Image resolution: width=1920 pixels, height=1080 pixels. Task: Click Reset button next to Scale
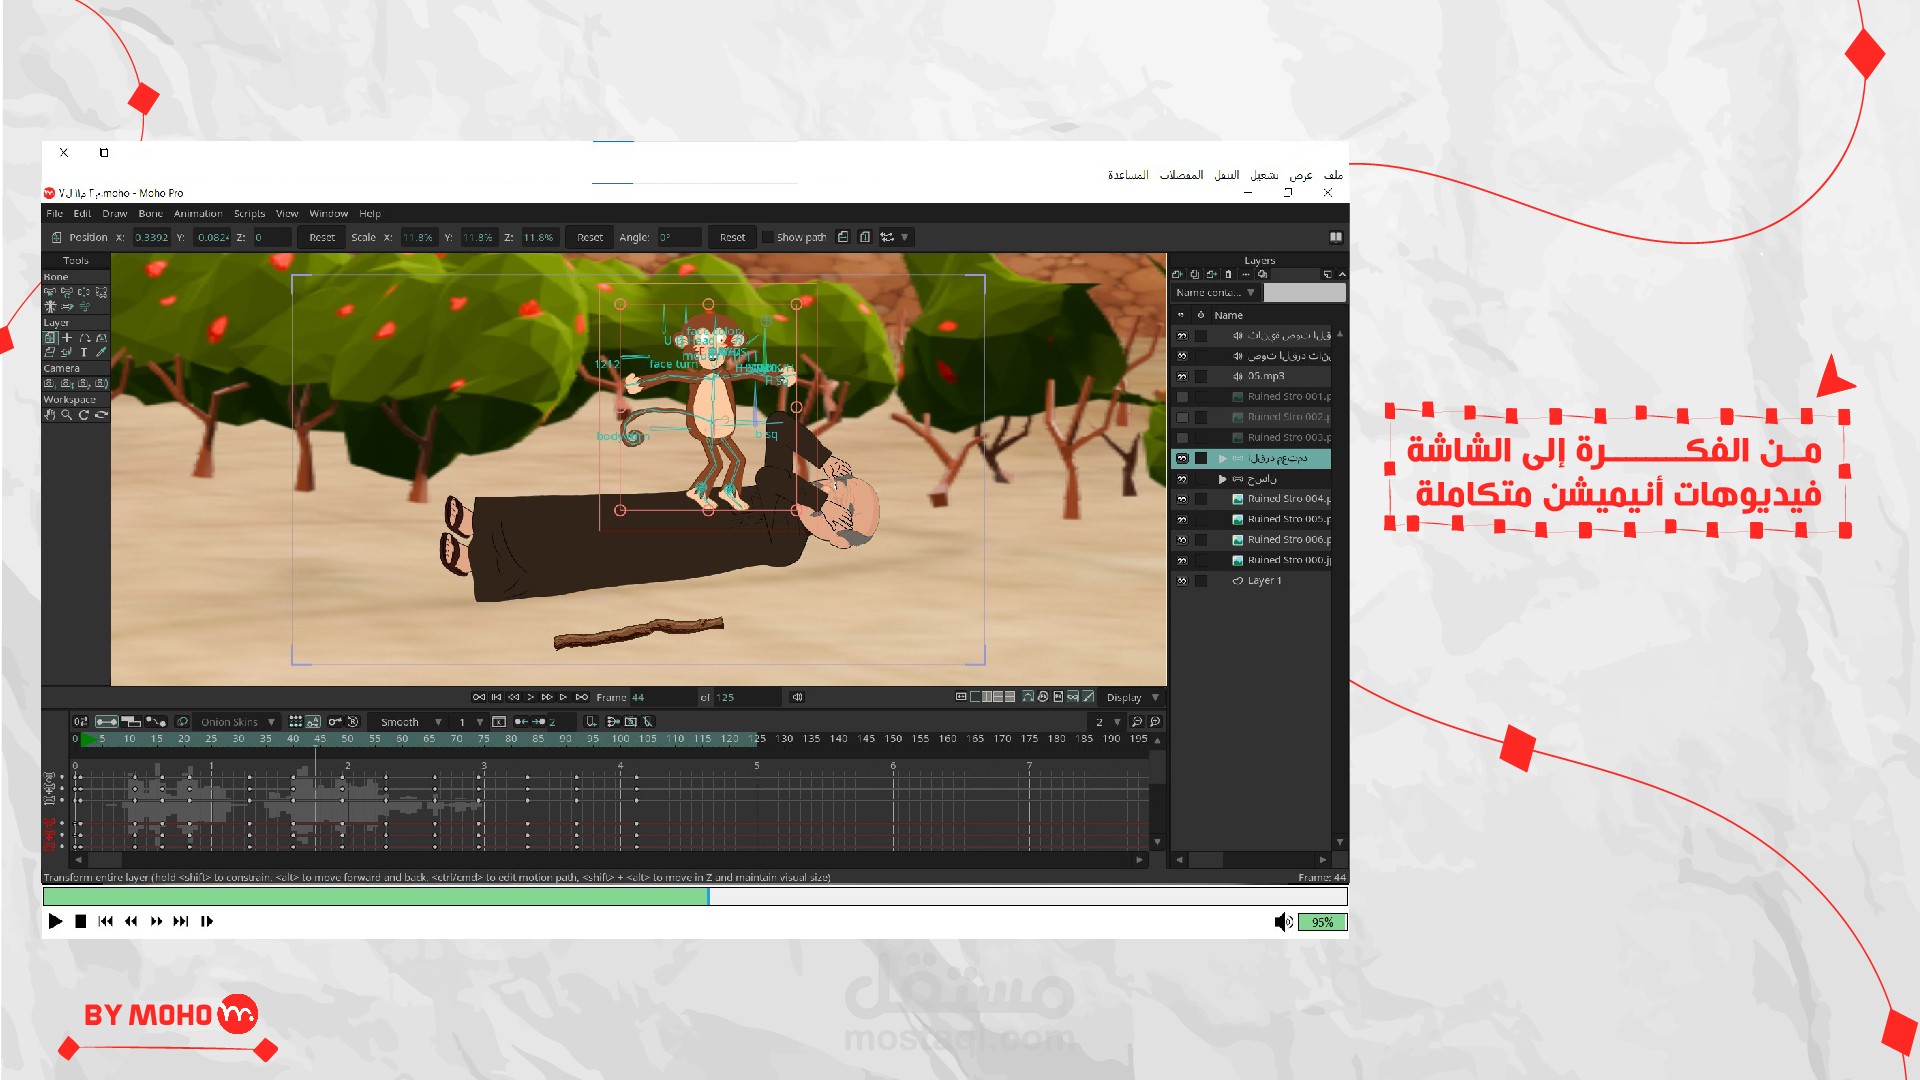tap(590, 237)
